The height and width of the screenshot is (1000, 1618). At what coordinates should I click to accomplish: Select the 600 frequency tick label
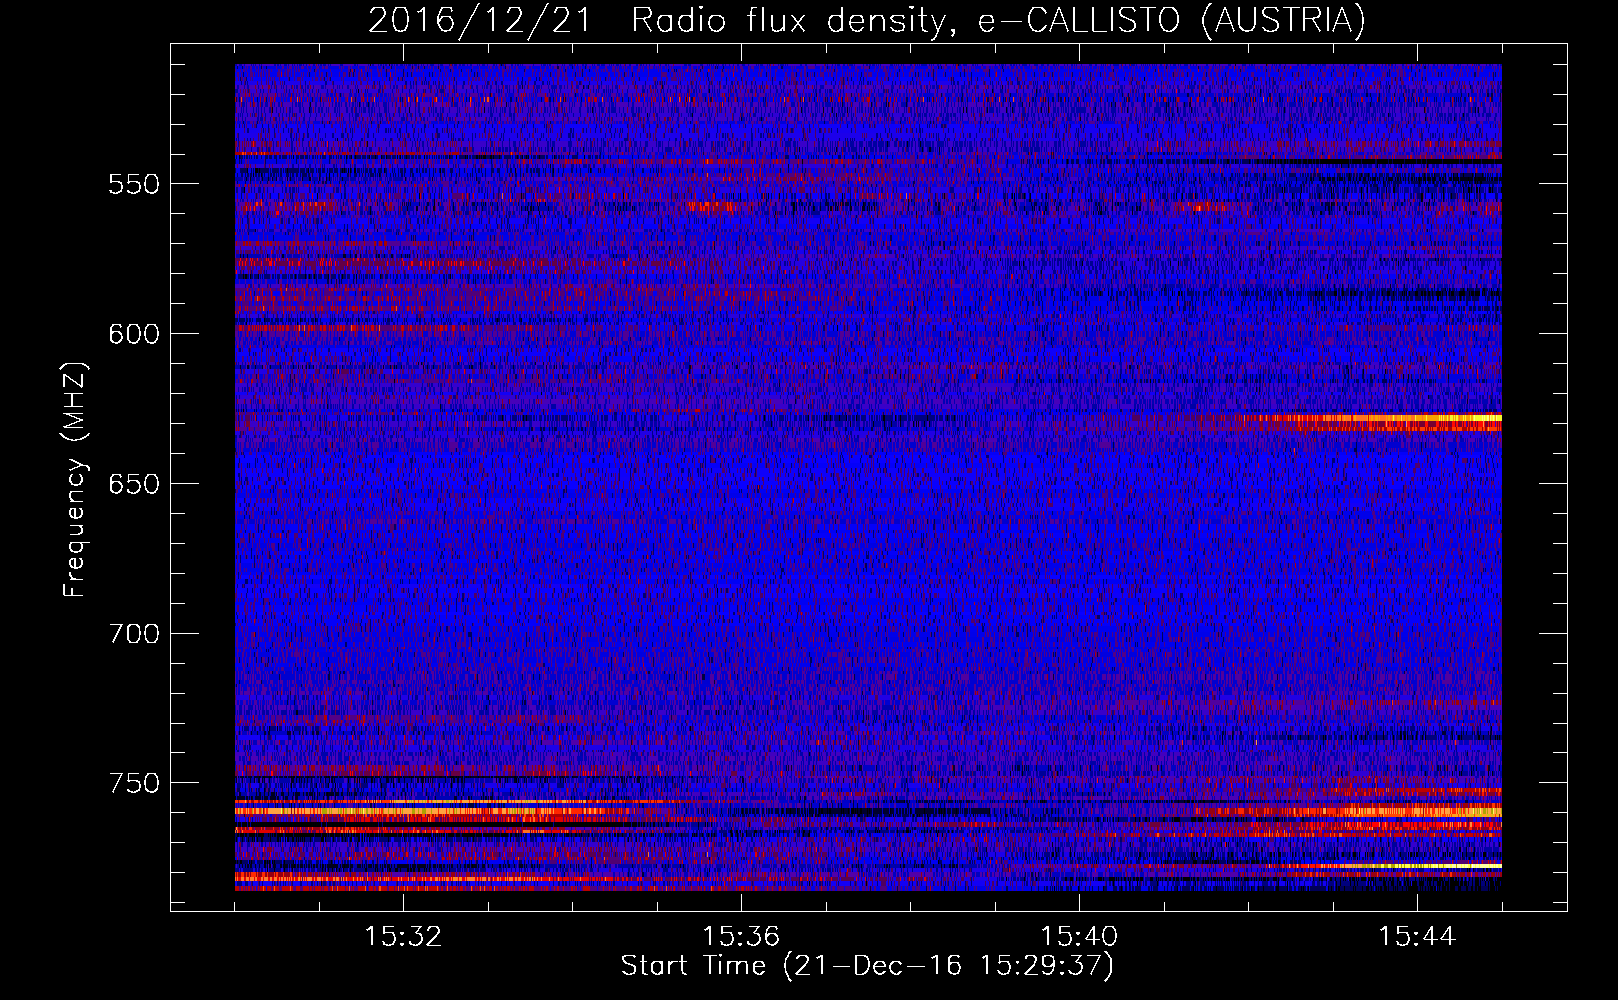point(134,334)
